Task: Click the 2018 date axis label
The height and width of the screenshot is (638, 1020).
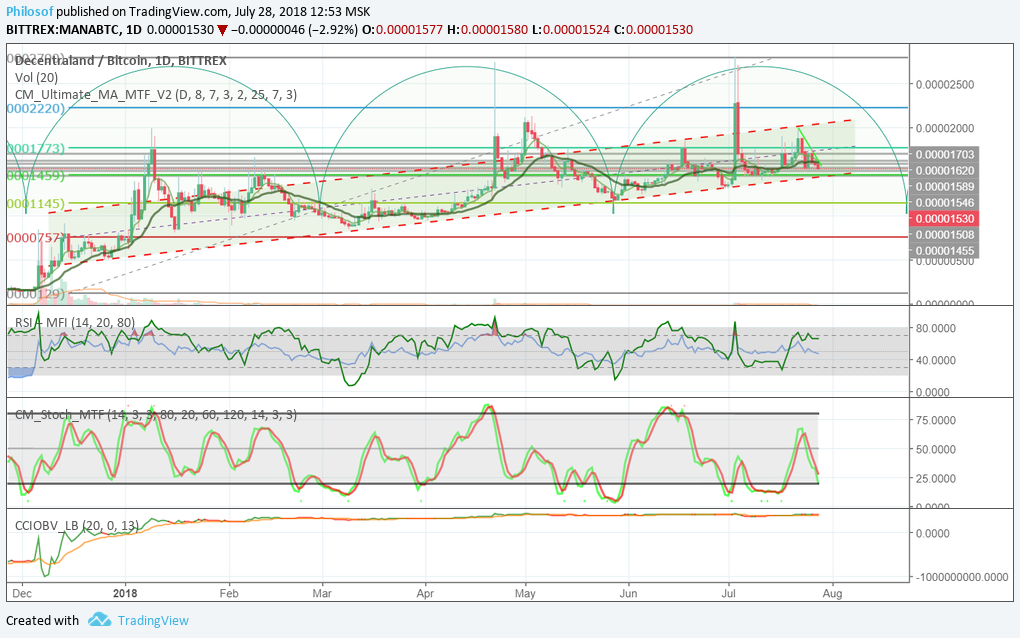Action: click(x=125, y=593)
